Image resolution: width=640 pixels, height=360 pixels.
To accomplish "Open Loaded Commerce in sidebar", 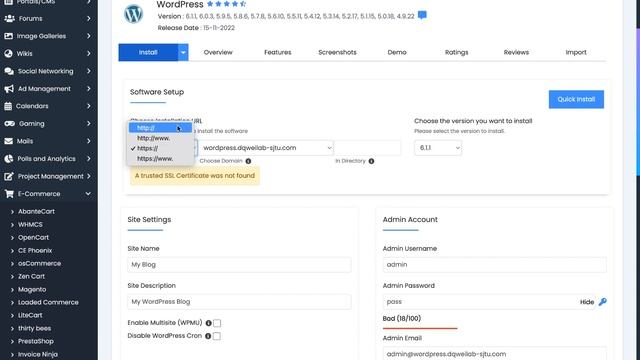I will pos(48,302).
